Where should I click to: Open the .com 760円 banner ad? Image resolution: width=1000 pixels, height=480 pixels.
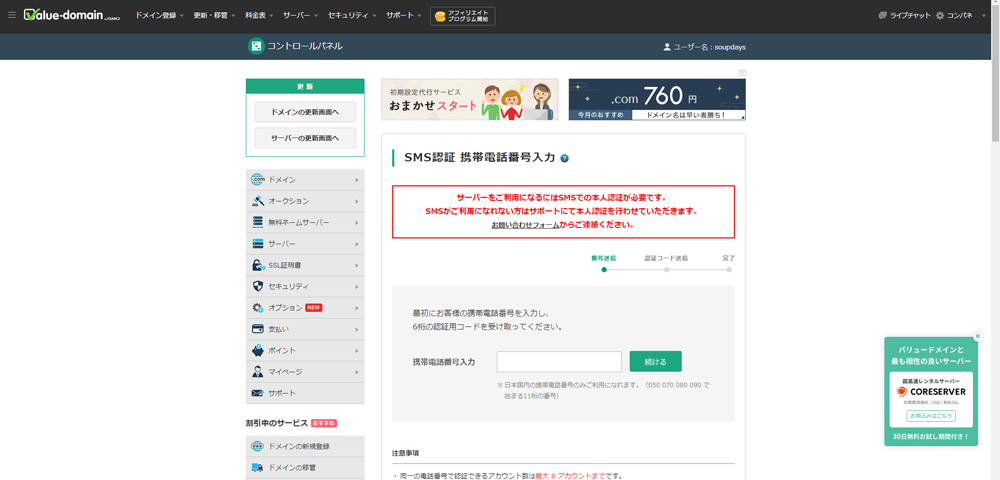click(657, 99)
